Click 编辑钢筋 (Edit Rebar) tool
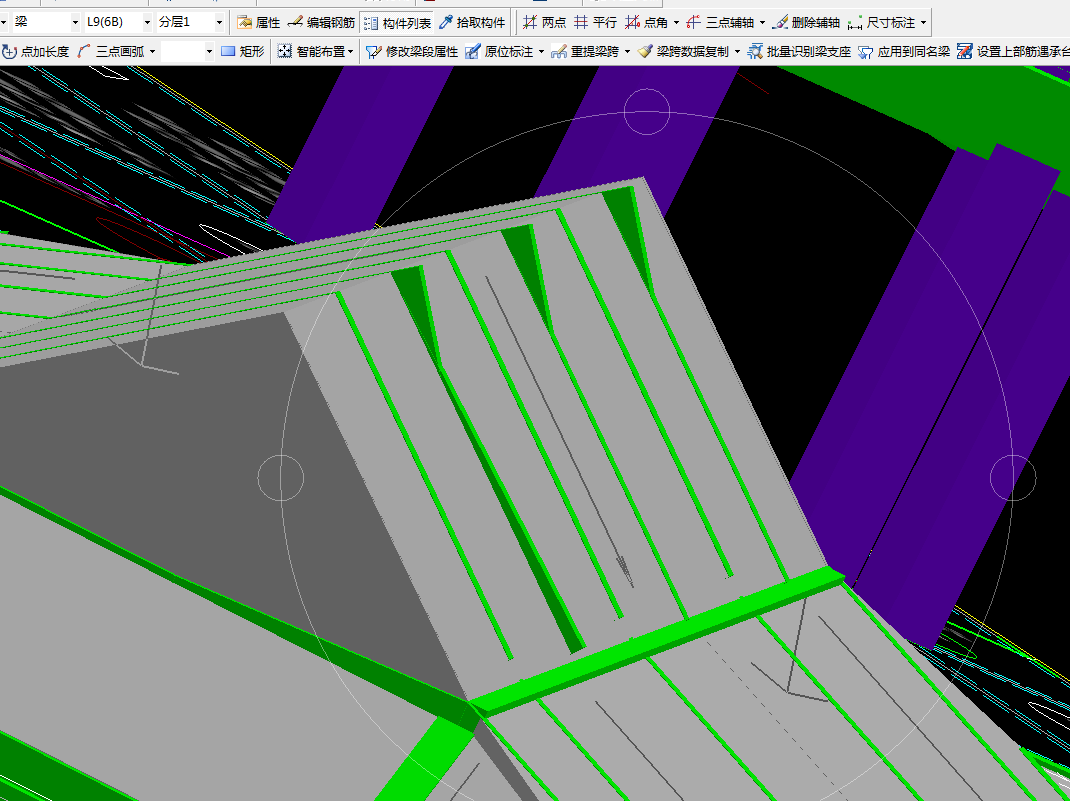Image resolution: width=1070 pixels, height=801 pixels. [321, 23]
